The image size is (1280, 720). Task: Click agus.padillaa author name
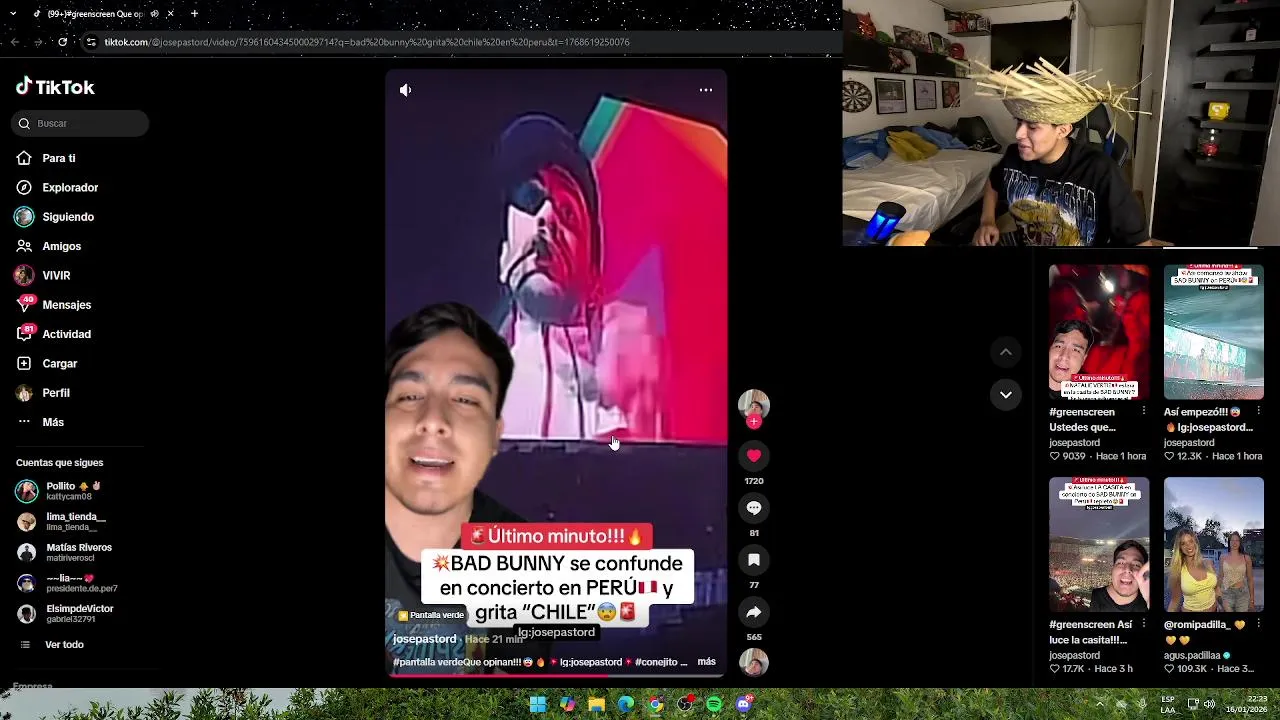pyautogui.click(x=1192, y=655)
